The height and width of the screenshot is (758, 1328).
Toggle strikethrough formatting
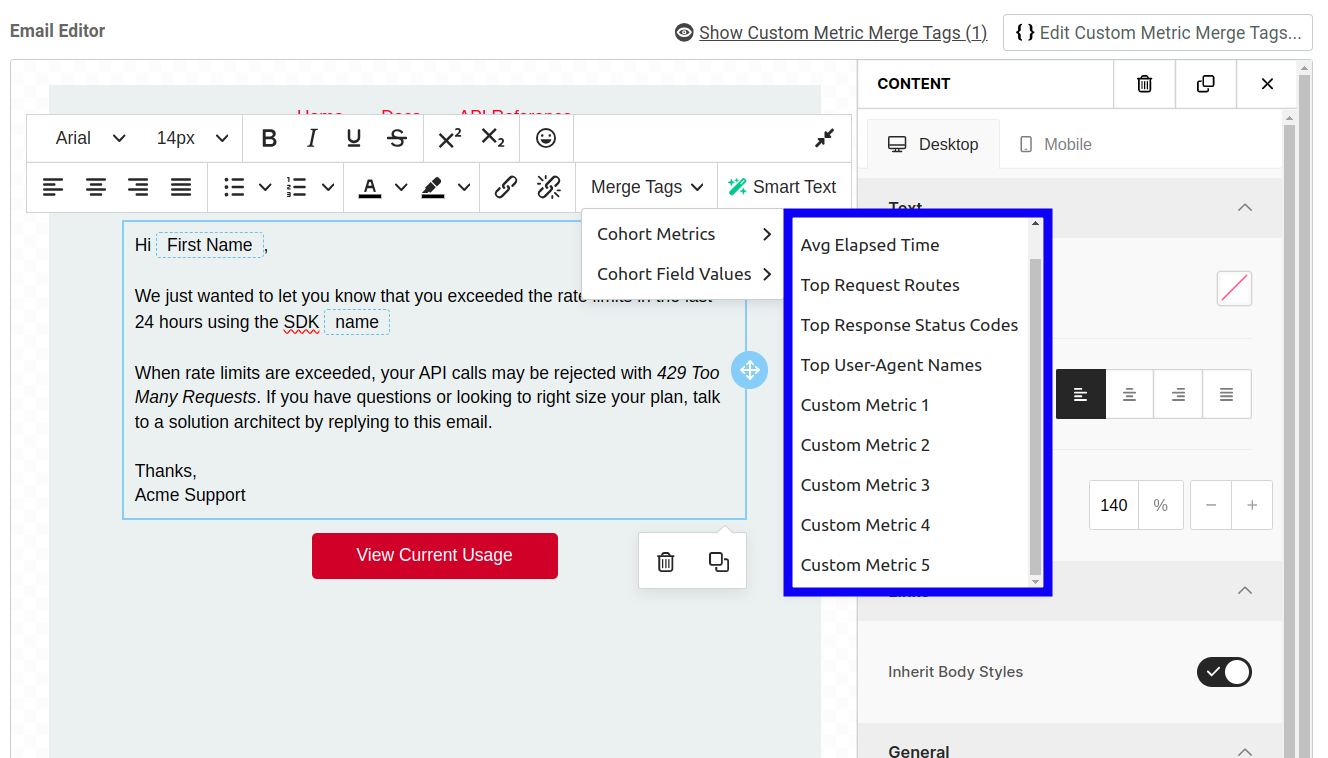[x=396, y=138]
